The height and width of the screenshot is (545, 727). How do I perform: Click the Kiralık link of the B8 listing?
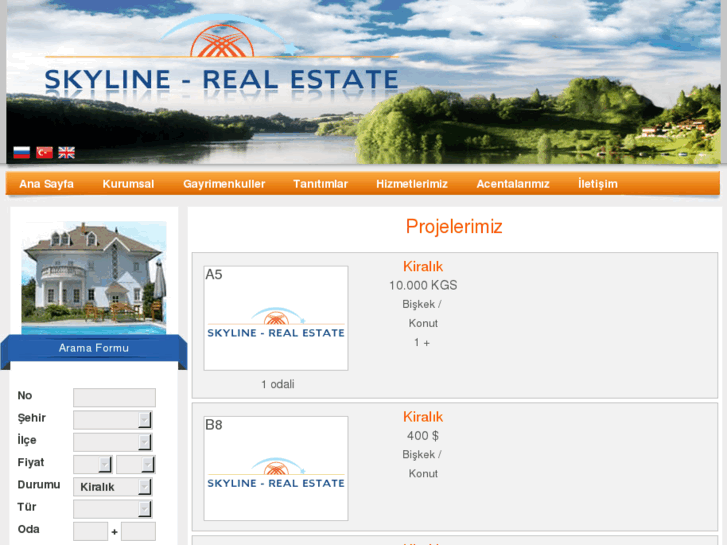pyautogui.click(x=423, y=417)
